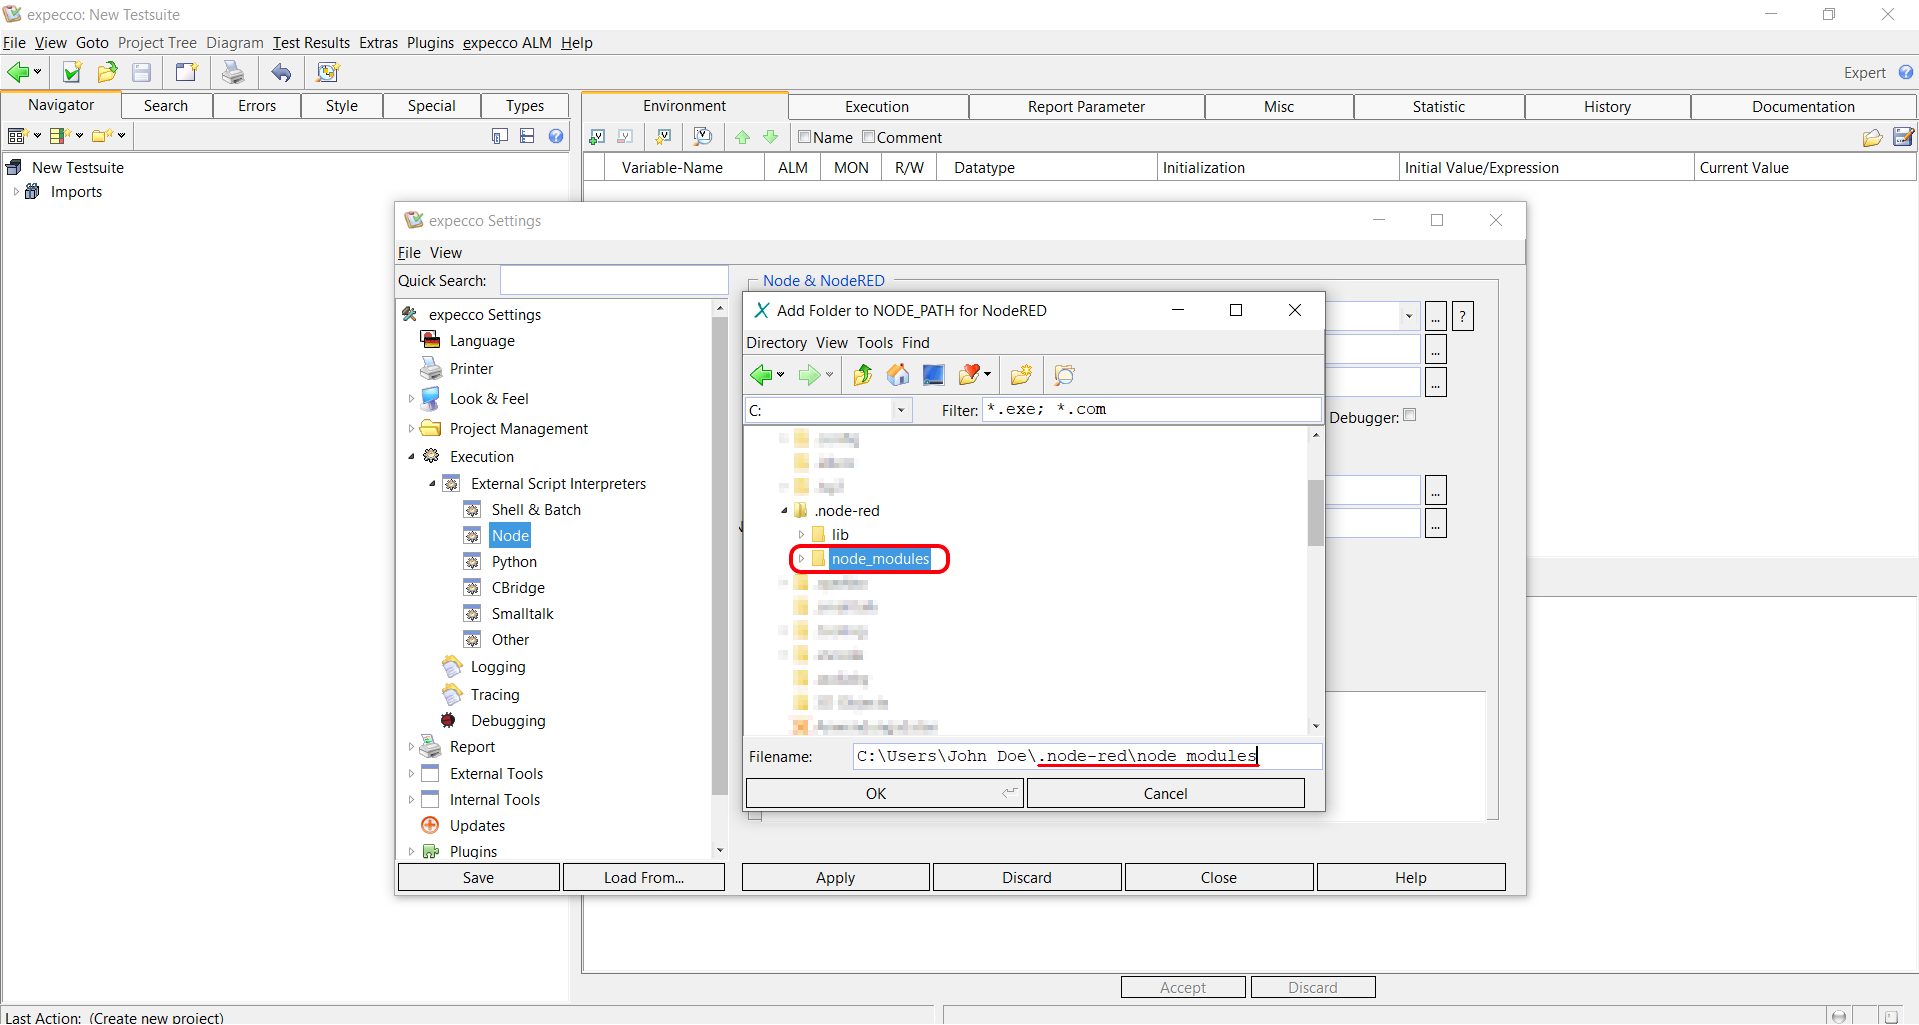Enable the Name checkbox
The width and height of the screenshot is (1919, 1025).
click(x=804, y=137)
